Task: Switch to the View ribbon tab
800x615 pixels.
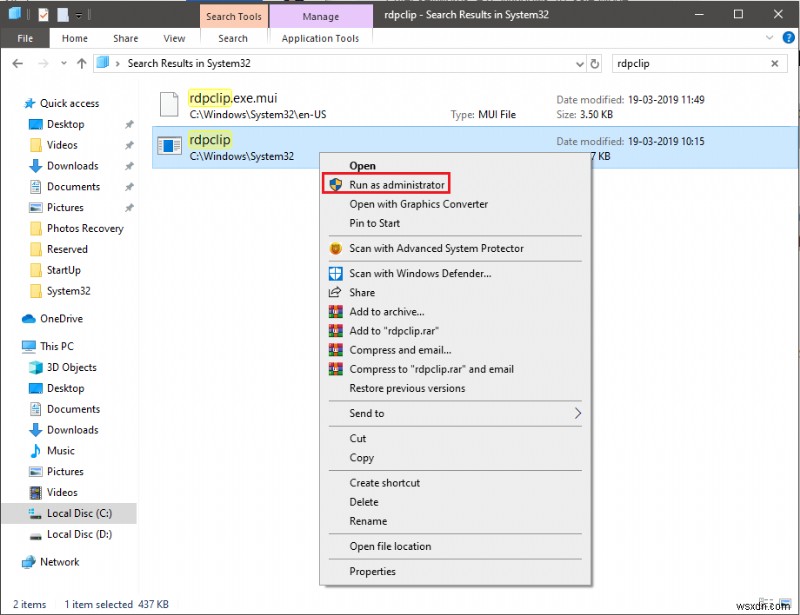Action: [174, 38]
